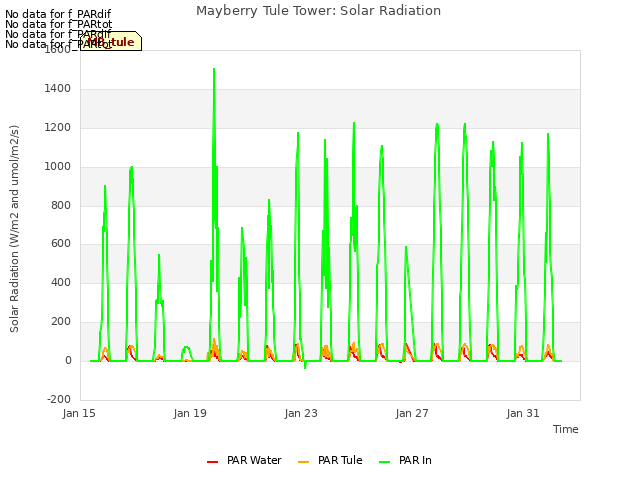Click the PAR Water red legend swatch
This screenshot has width=640, height=480.
(x=212, y=462)
